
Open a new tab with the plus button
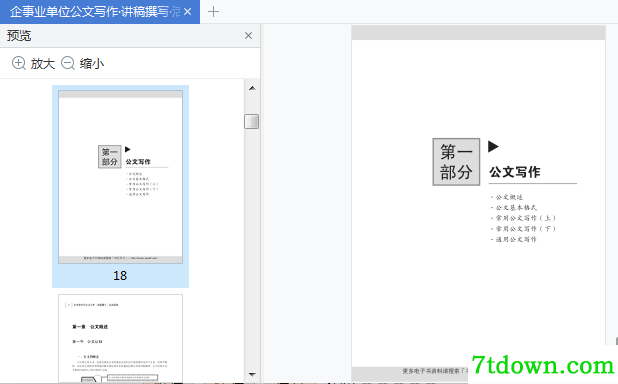pos(213,12)
